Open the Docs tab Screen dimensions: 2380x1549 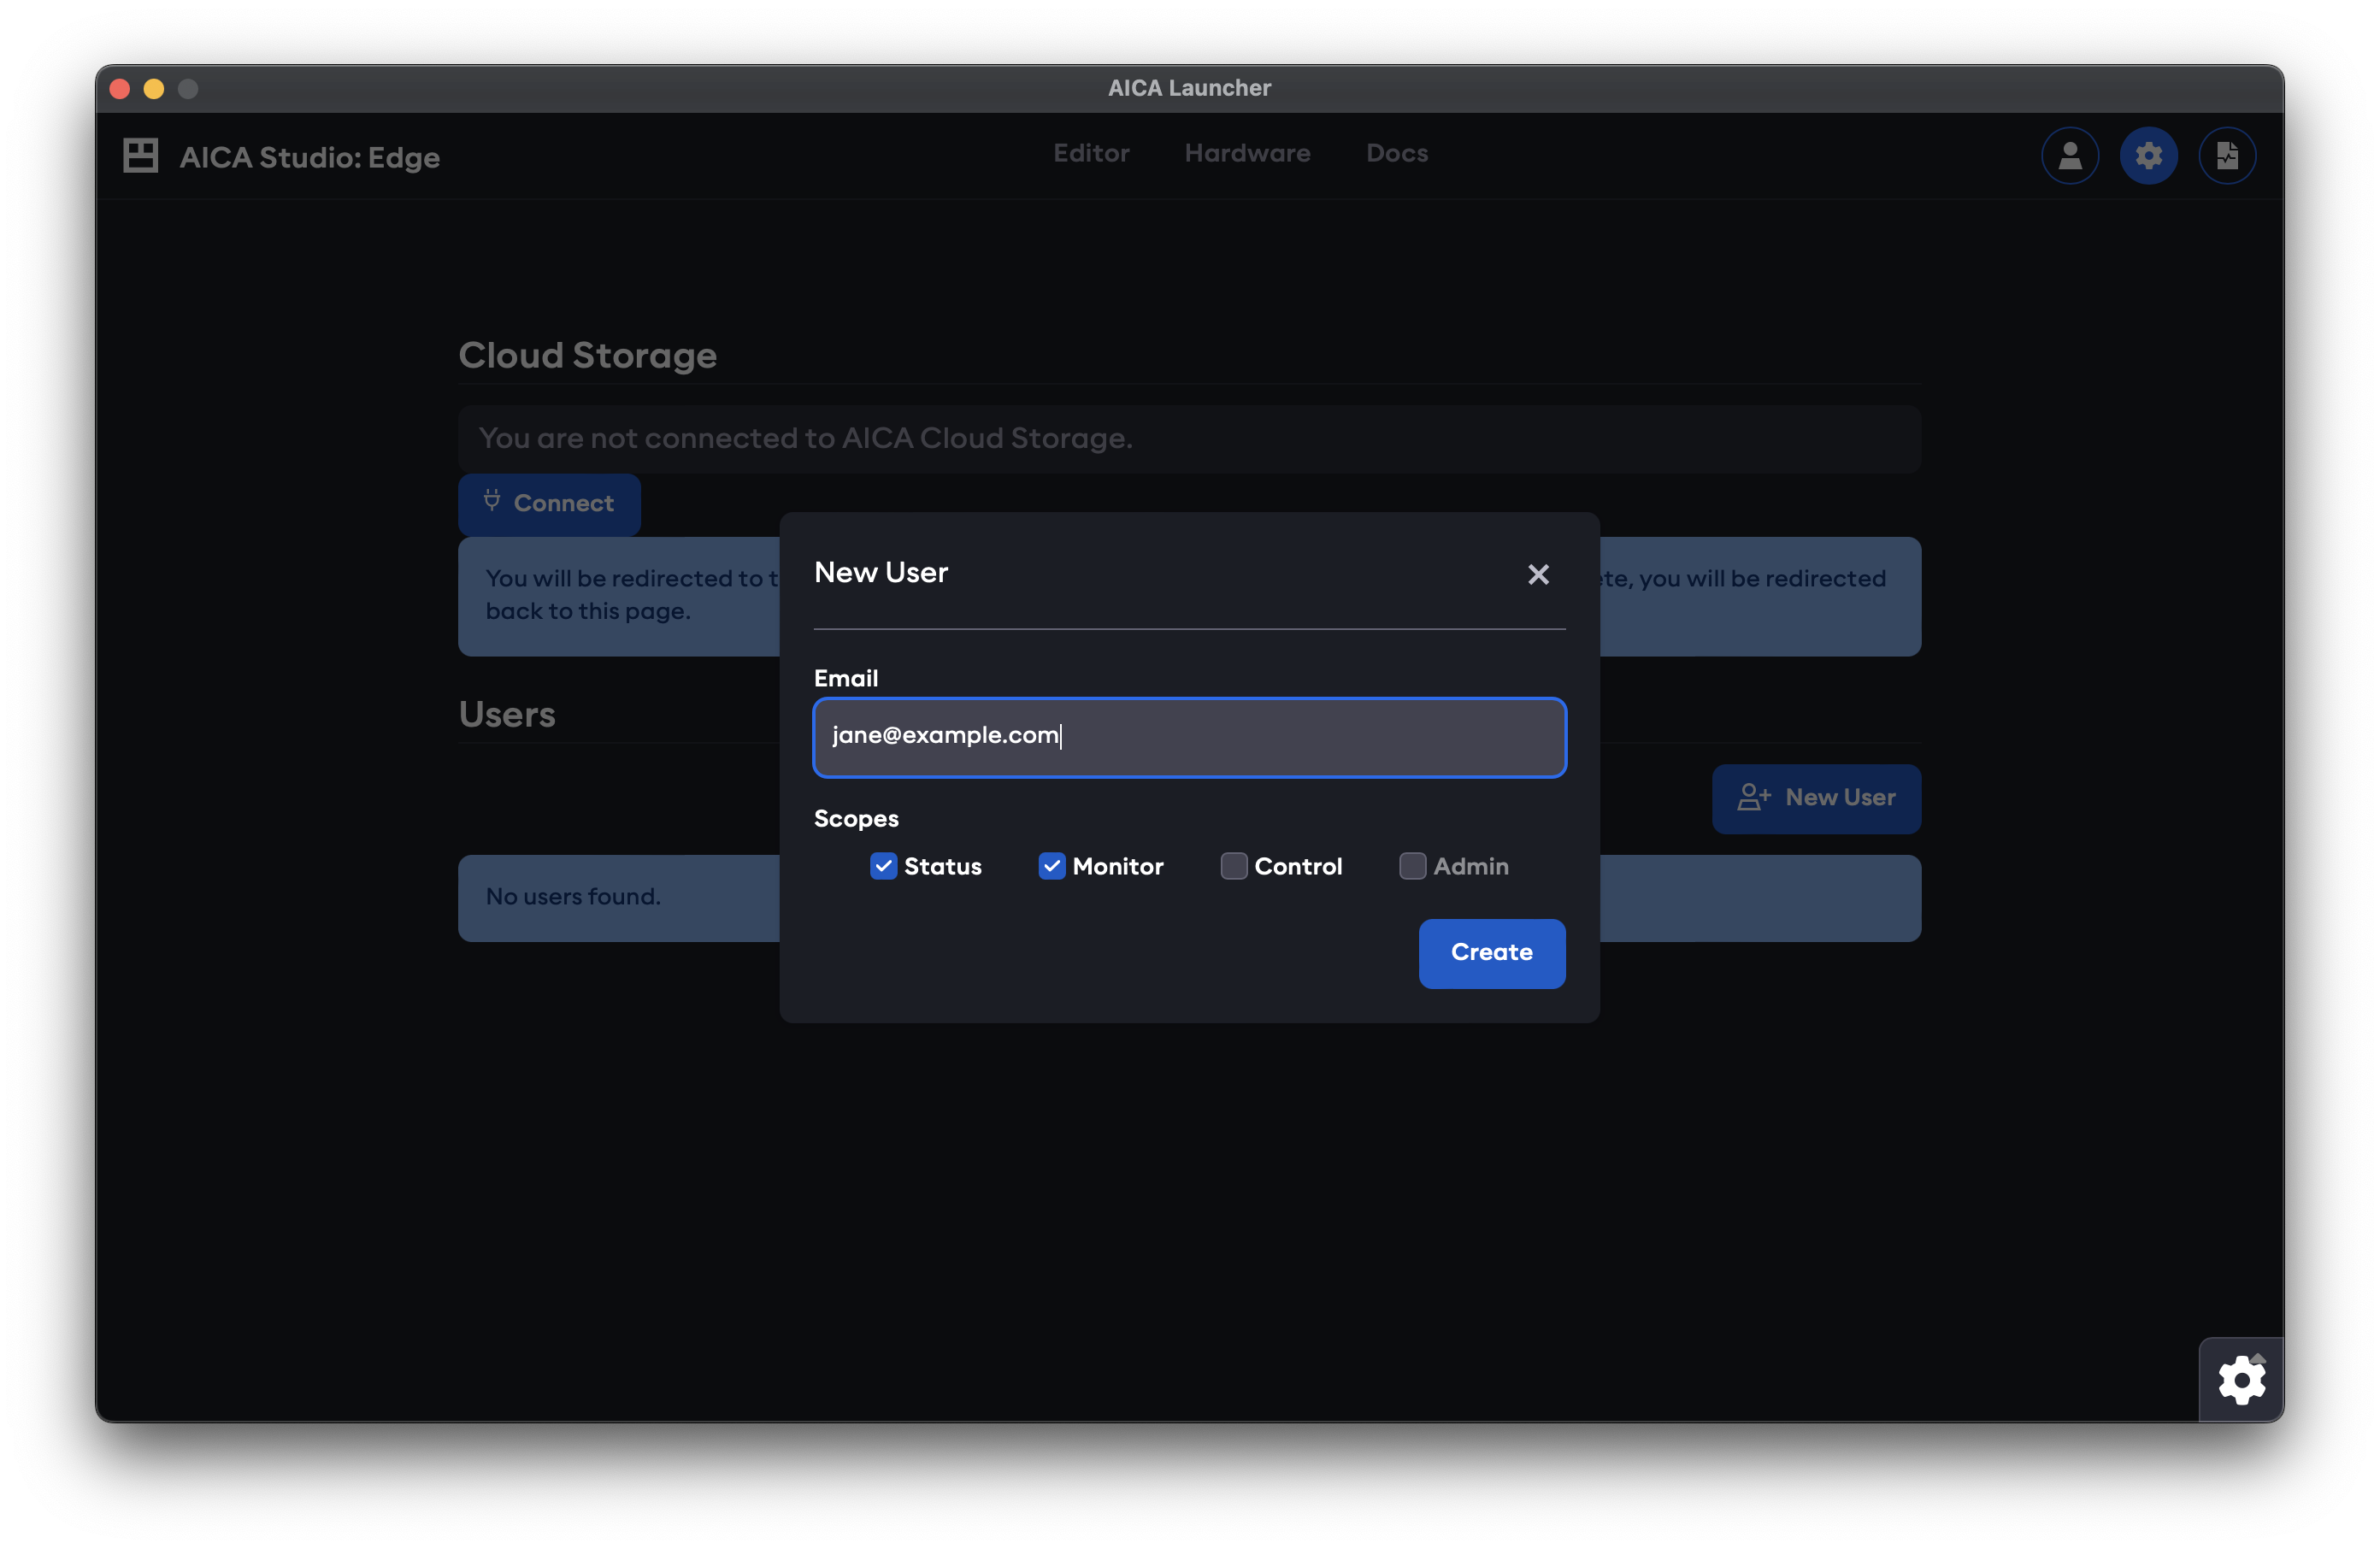pos(1397,153)
